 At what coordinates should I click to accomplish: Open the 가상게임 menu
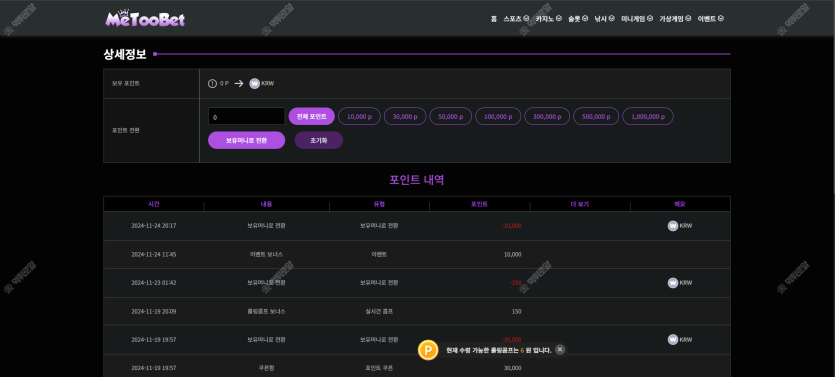pos(671,19)
